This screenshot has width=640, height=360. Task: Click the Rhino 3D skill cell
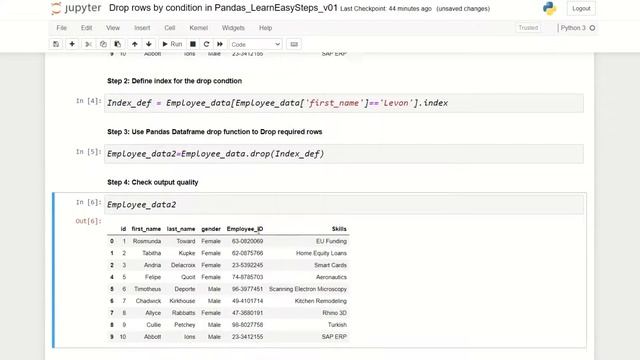click(x=335, y=313)
